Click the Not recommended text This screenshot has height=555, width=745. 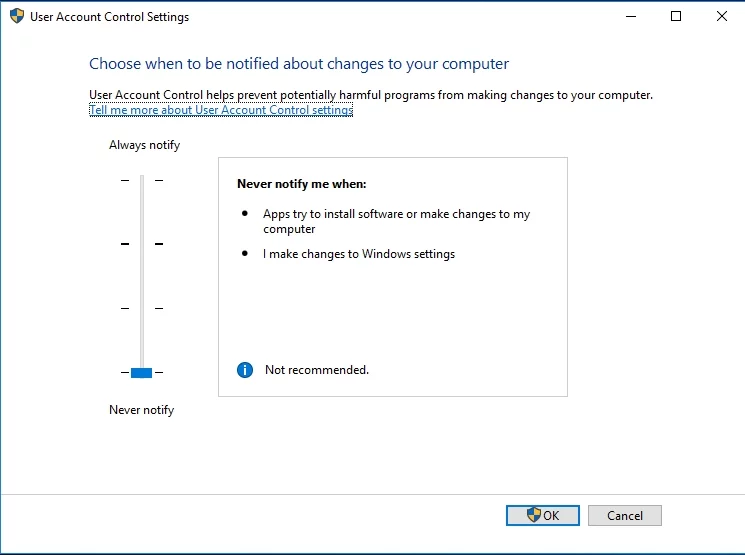tap(316, 370)
